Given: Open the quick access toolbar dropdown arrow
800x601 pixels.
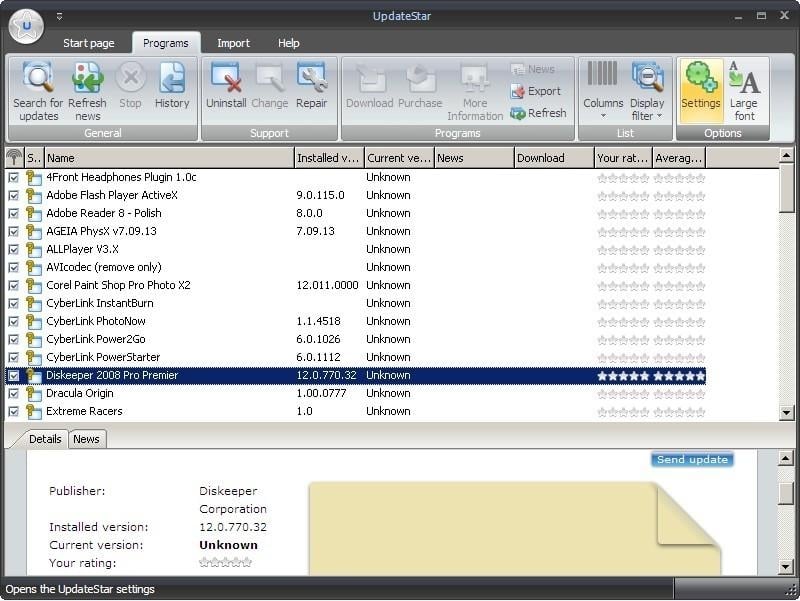Looking at the screenshot, I should 59,16.
